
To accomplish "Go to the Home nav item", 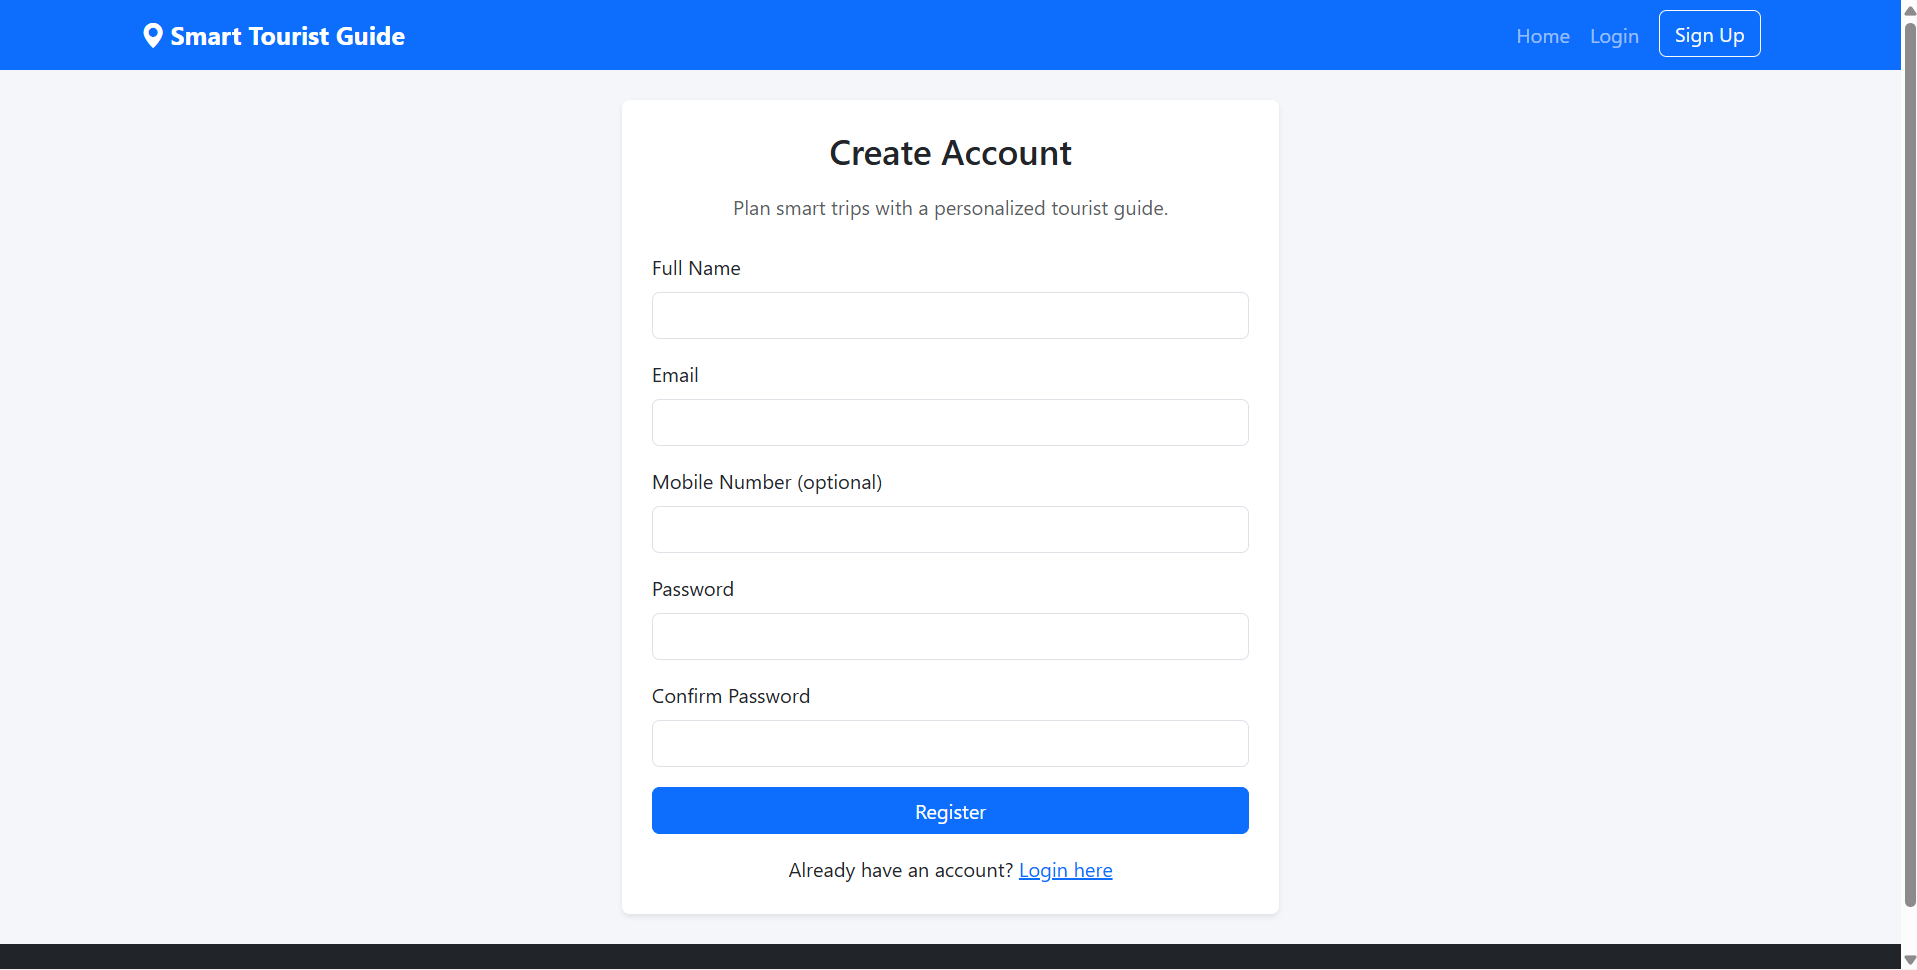I will point(1543,36).
